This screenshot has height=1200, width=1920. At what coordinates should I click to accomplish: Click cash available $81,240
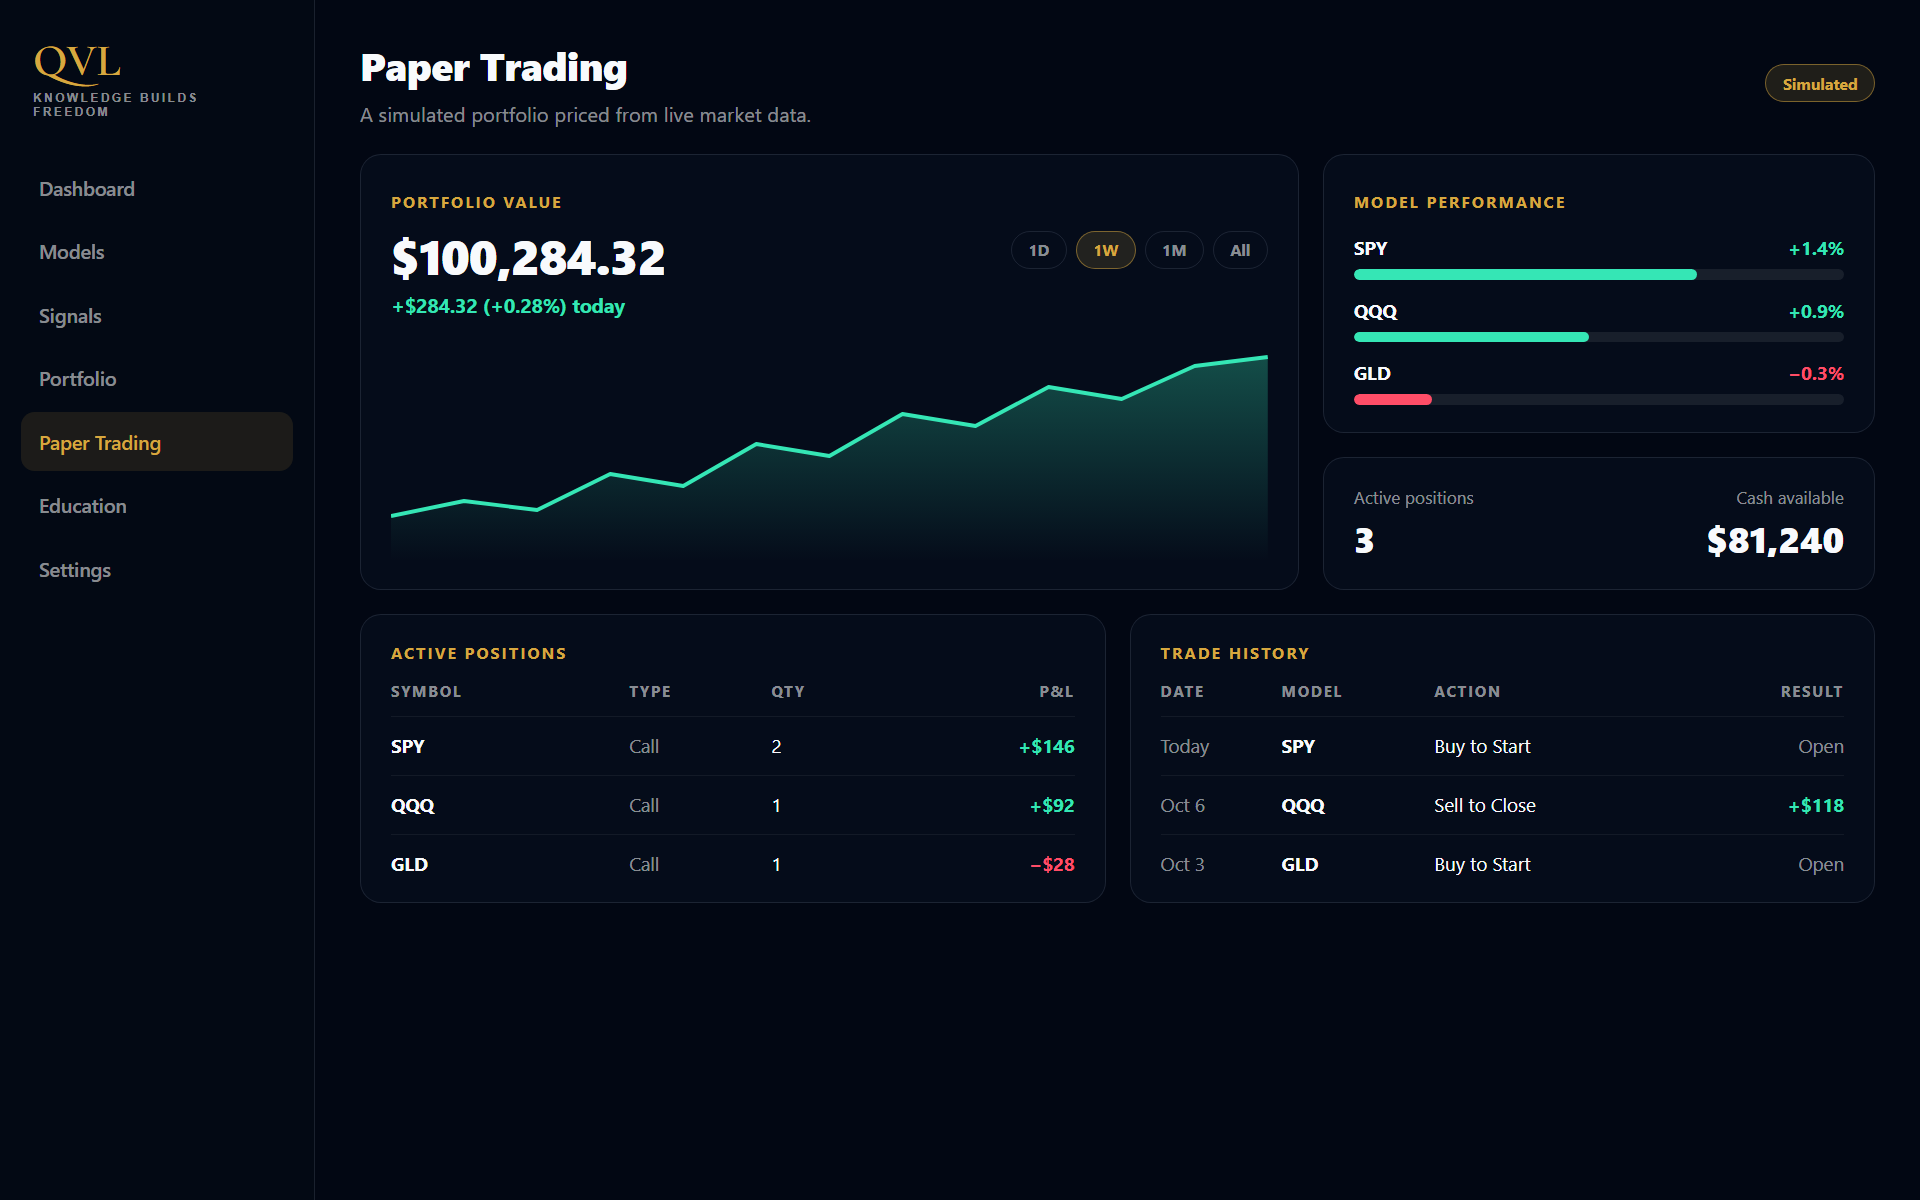[x=1775, y=541]
